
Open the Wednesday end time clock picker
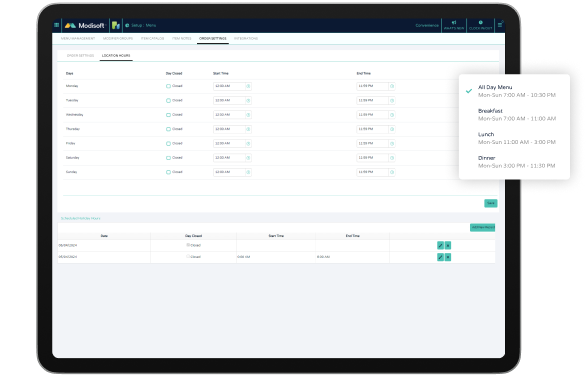click(x=392, y=115)
